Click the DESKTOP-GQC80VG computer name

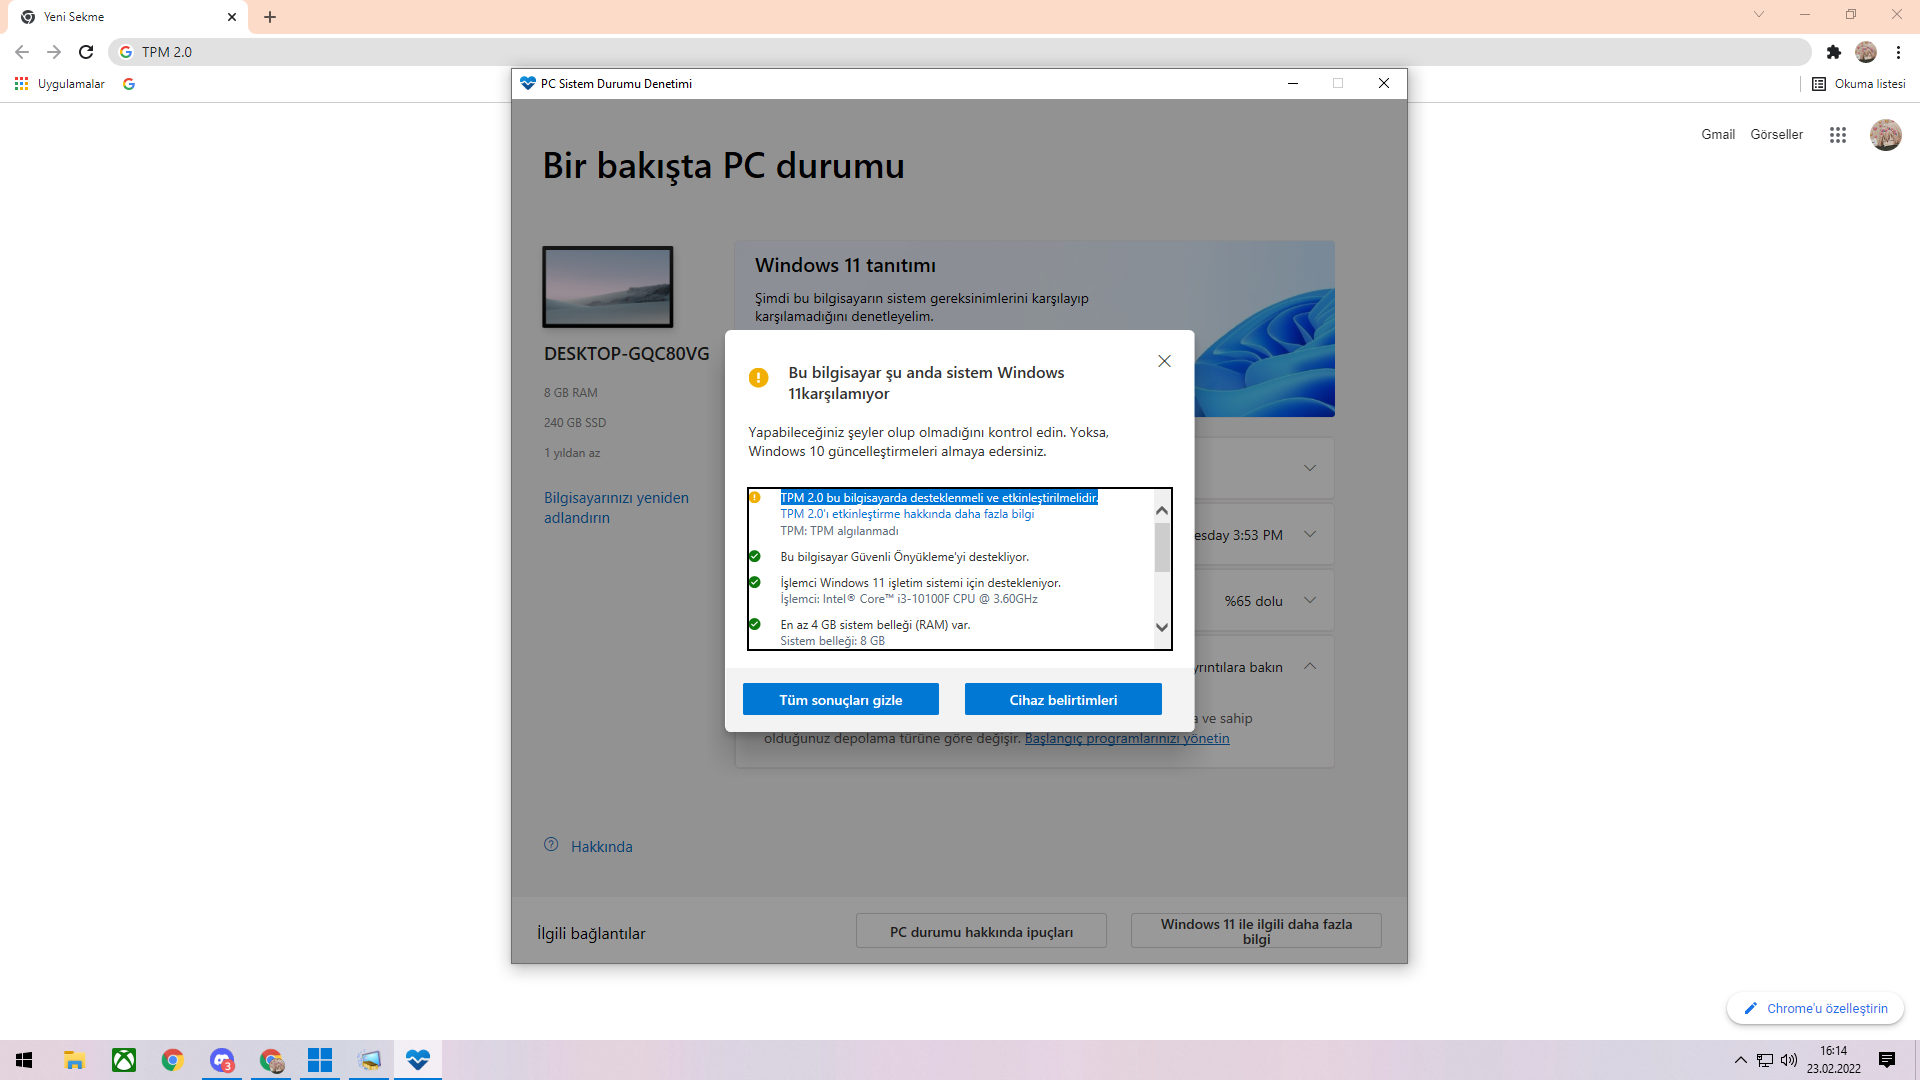627,354
